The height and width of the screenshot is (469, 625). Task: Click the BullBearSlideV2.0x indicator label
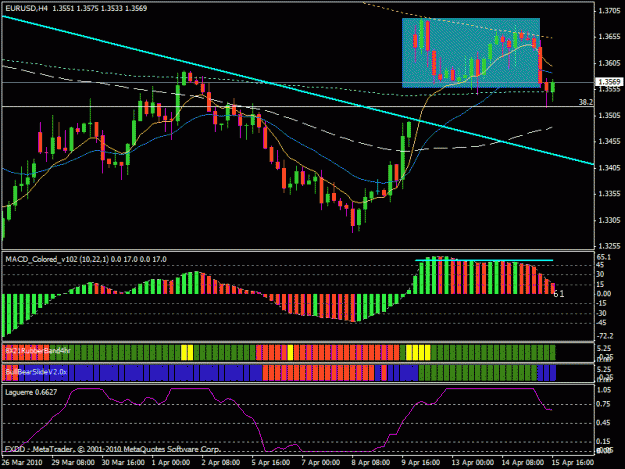36,372
